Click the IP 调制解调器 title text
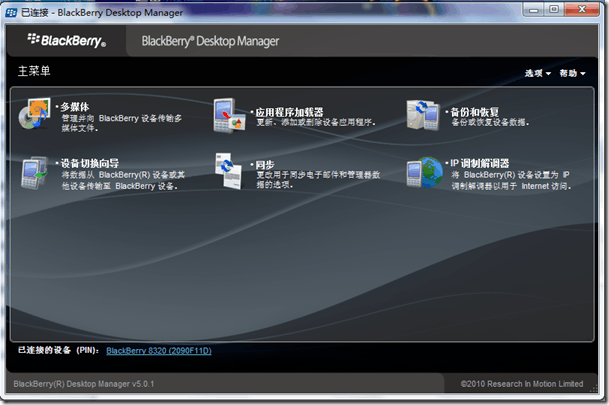This screenshot has height=405, width=609. (479, 163)
